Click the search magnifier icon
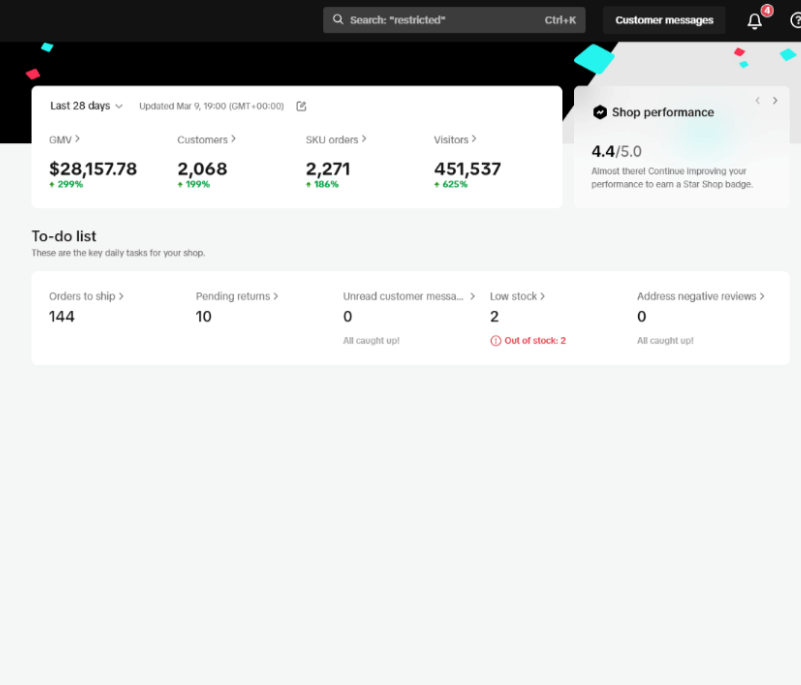The image size is (801, 685). [338, 20]
